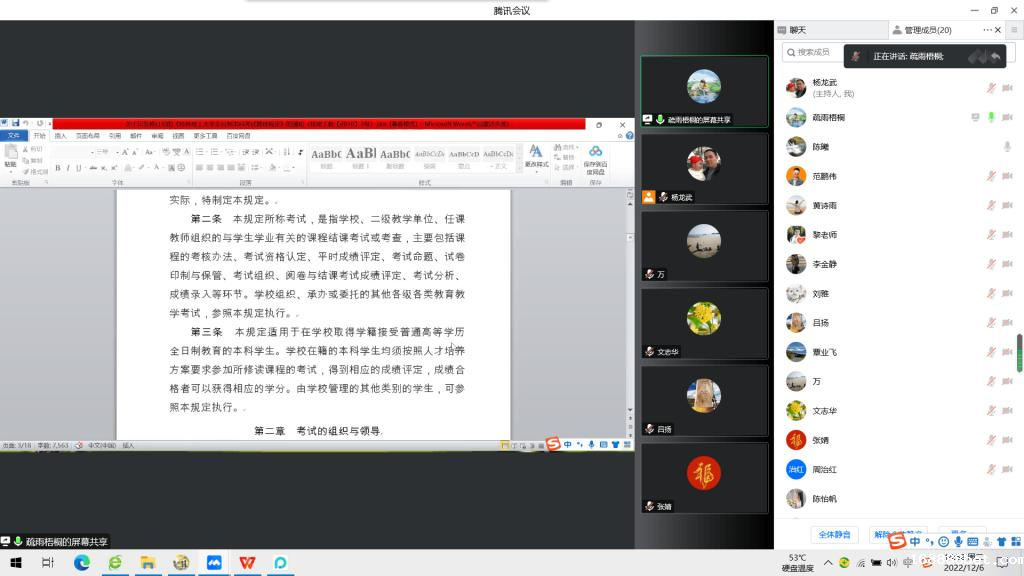This screenshot has width=1024, height=576.
Task: Open File Explorer from the taskbar
Action: click(147, 563)
